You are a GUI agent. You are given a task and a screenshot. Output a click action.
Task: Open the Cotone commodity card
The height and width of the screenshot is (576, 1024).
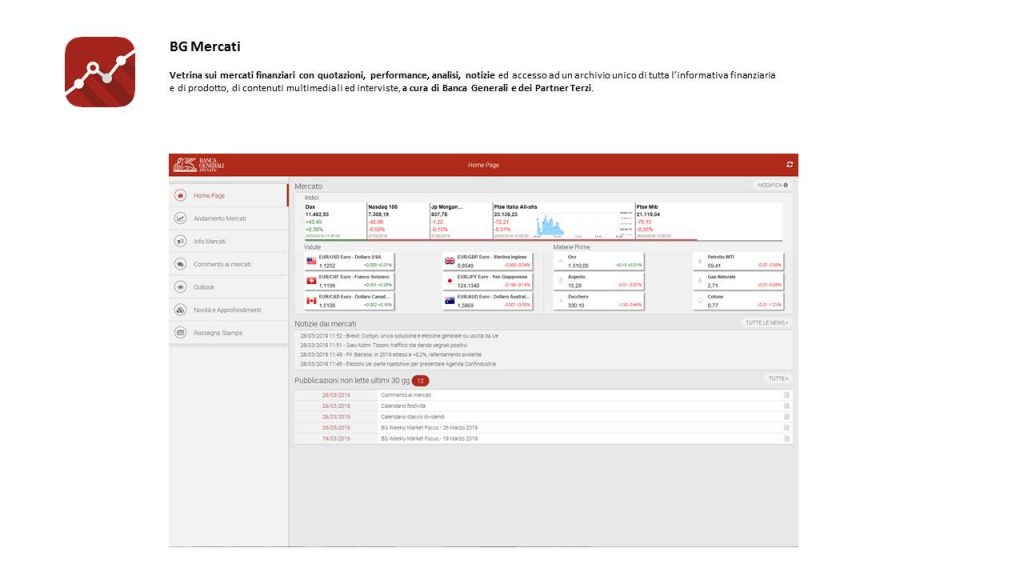tap(738, 301)
